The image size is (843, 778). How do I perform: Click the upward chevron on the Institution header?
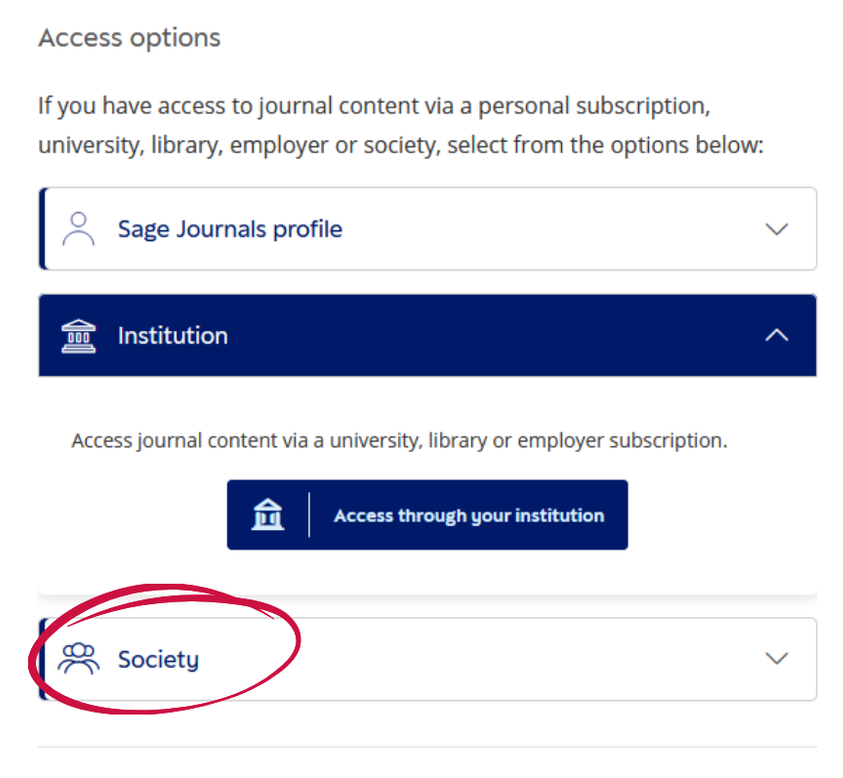[x=777, y=335]
